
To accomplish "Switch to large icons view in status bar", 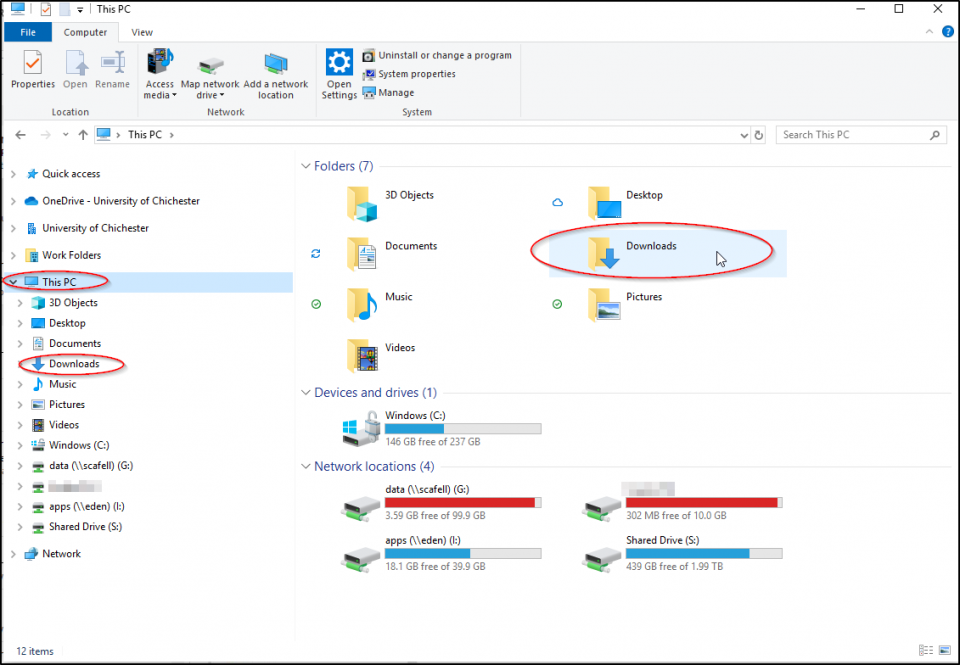I will coord(945,650).
